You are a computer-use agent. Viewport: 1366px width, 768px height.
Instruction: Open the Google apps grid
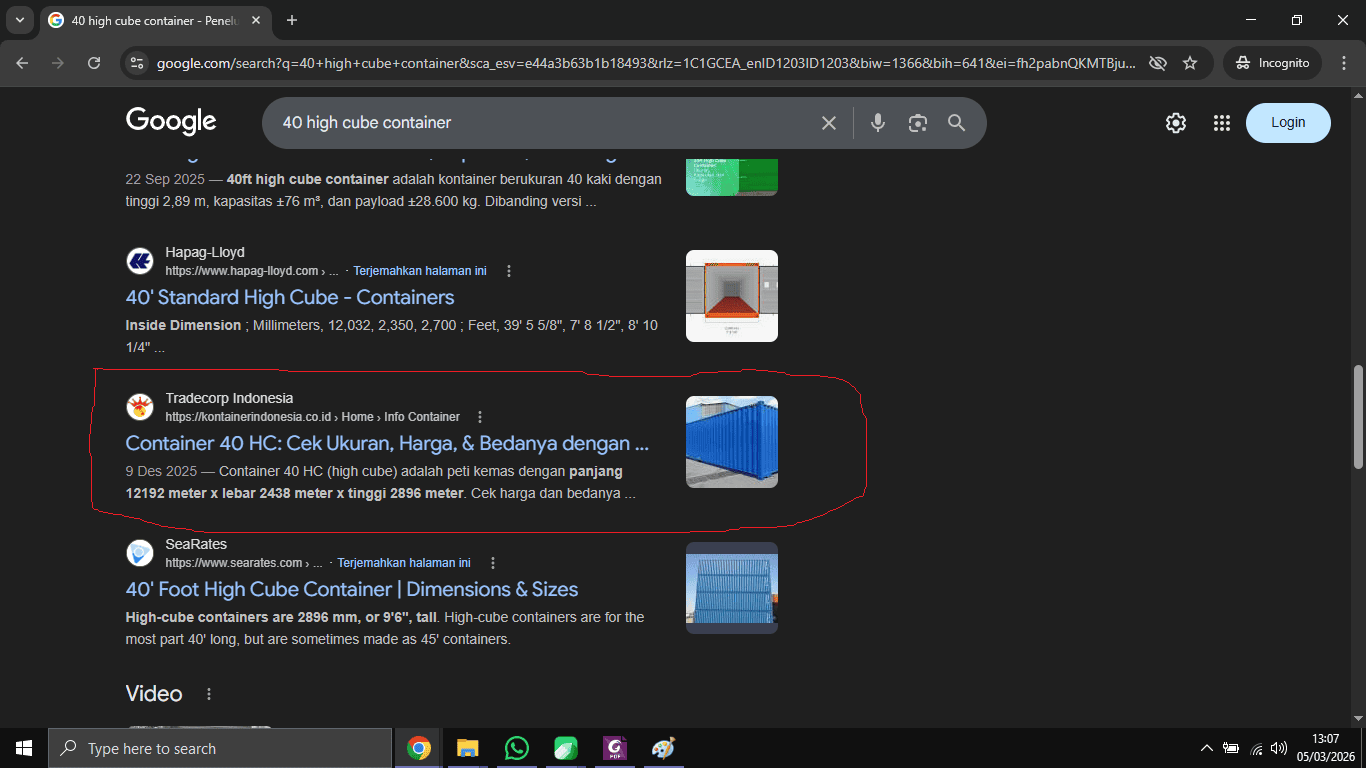(1222, 123)
